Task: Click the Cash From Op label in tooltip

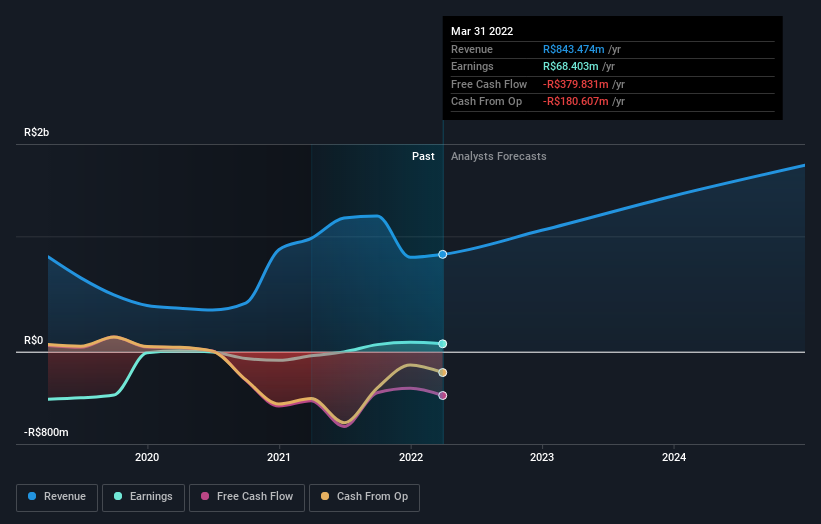Action: (486, 102)
